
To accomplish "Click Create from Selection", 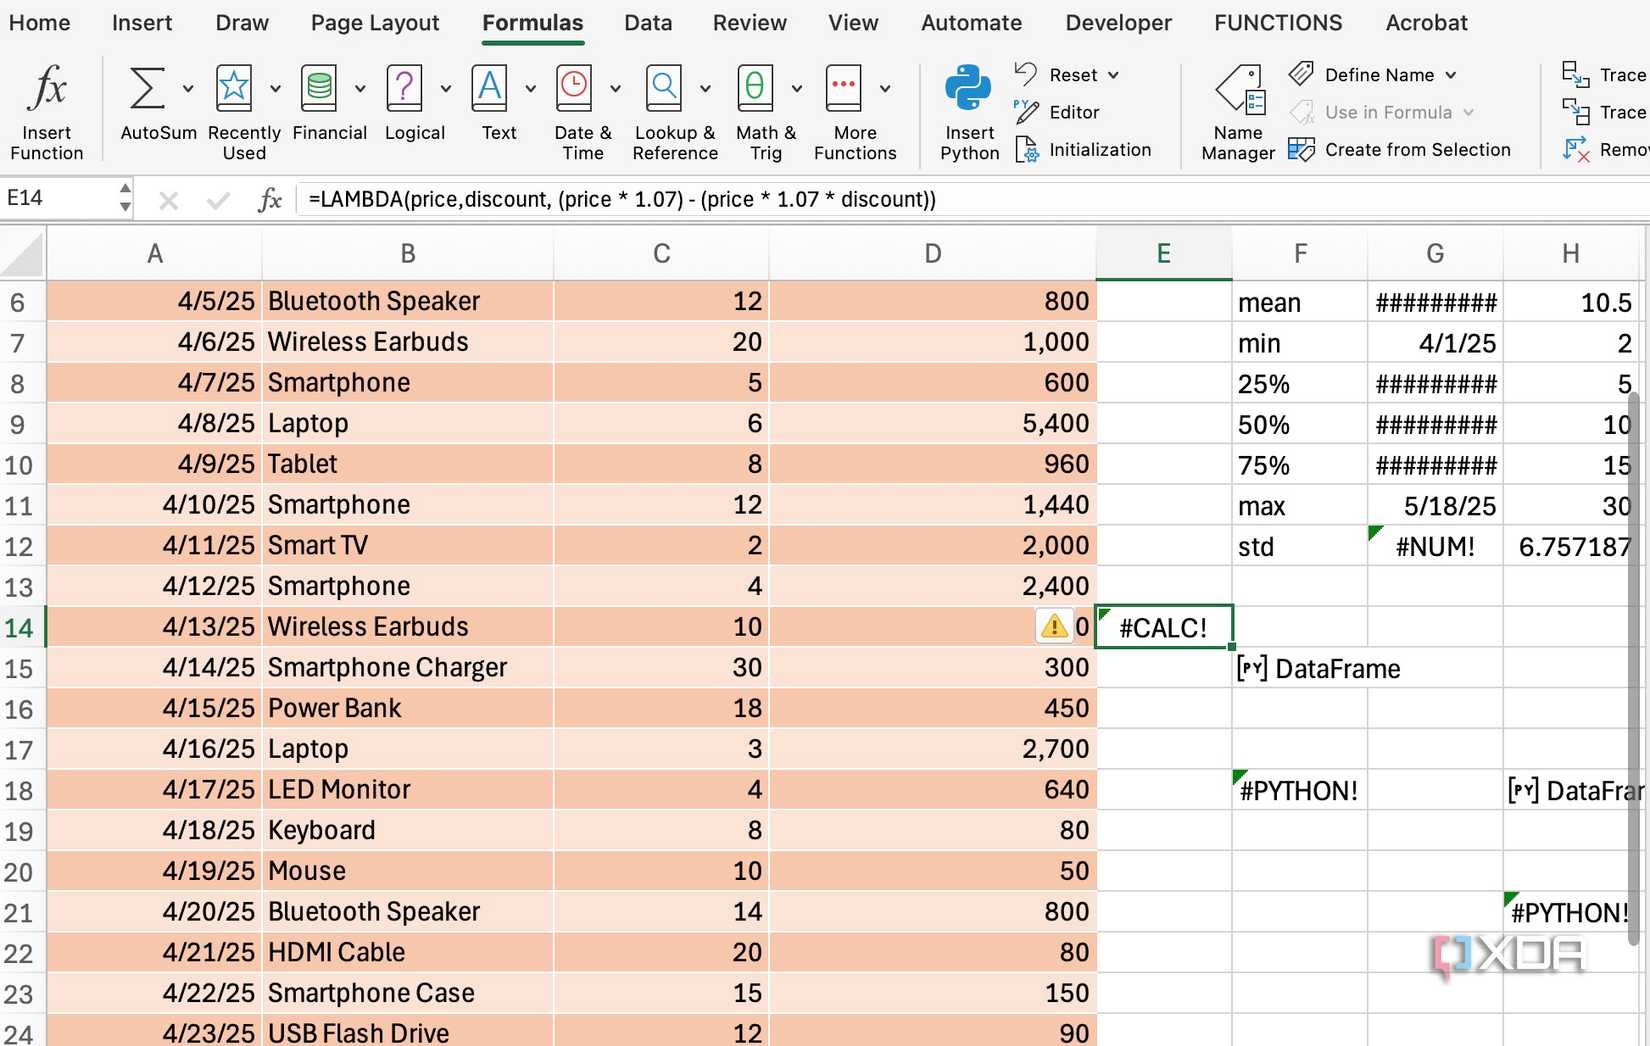I will (x=1417, y=150).
